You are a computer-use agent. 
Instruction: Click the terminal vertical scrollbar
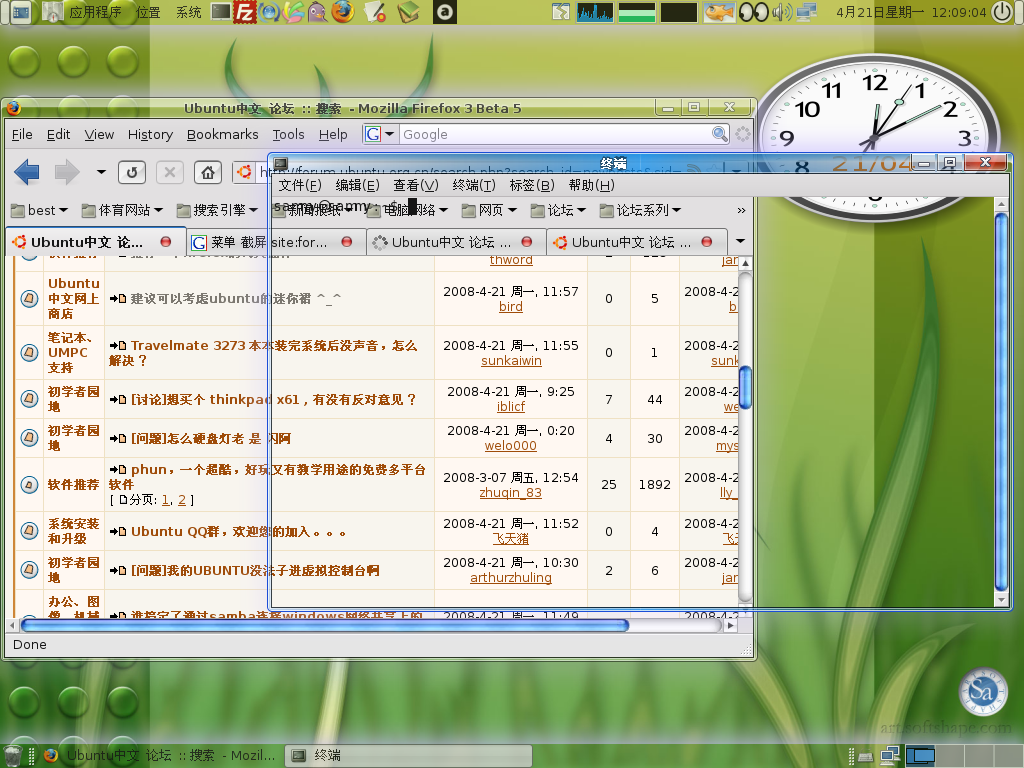tap(1002, 402)
